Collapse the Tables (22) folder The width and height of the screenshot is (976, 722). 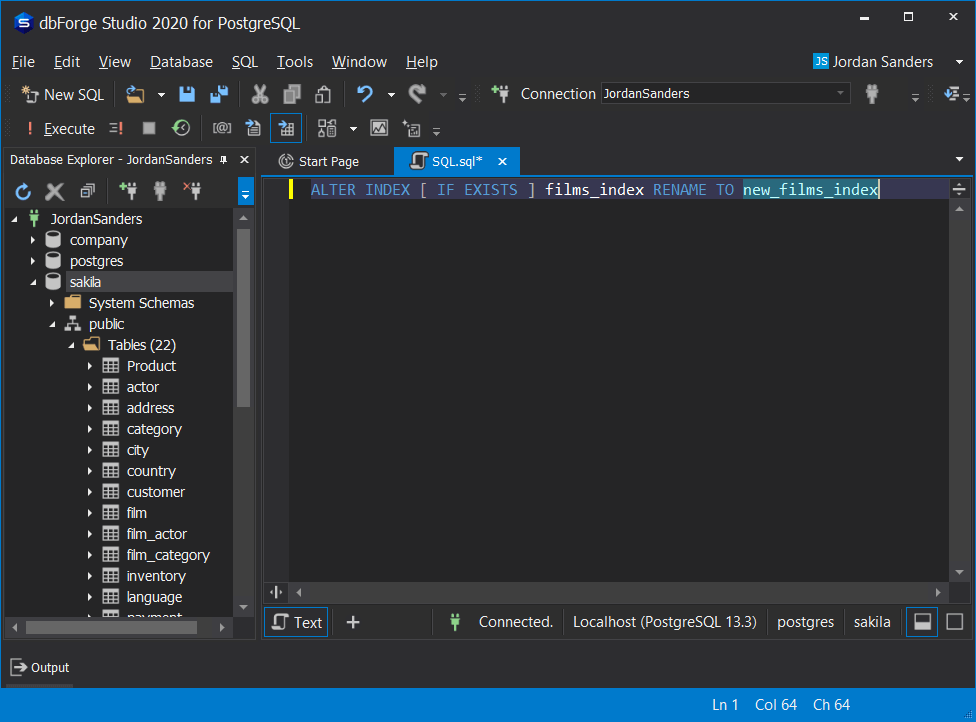[x=71, y=345]
